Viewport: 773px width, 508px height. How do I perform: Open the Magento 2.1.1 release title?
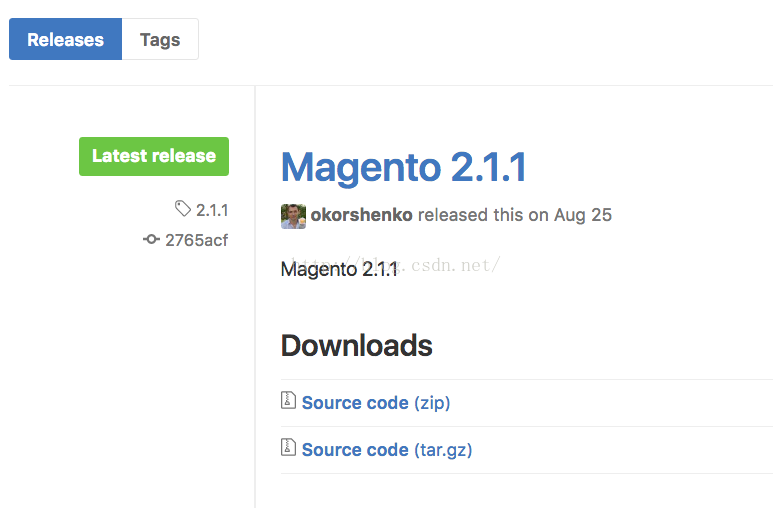pos(404,168)
